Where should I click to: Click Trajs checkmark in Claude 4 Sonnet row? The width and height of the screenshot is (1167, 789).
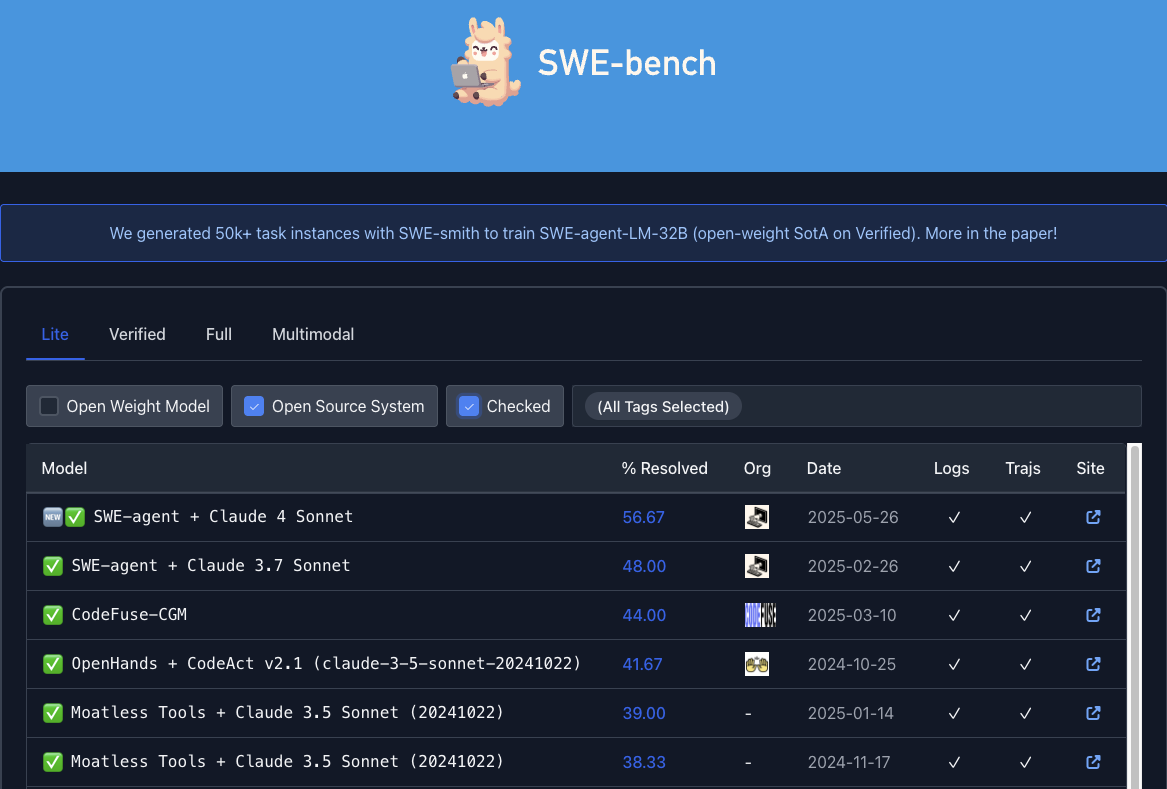pos(1025,517)
